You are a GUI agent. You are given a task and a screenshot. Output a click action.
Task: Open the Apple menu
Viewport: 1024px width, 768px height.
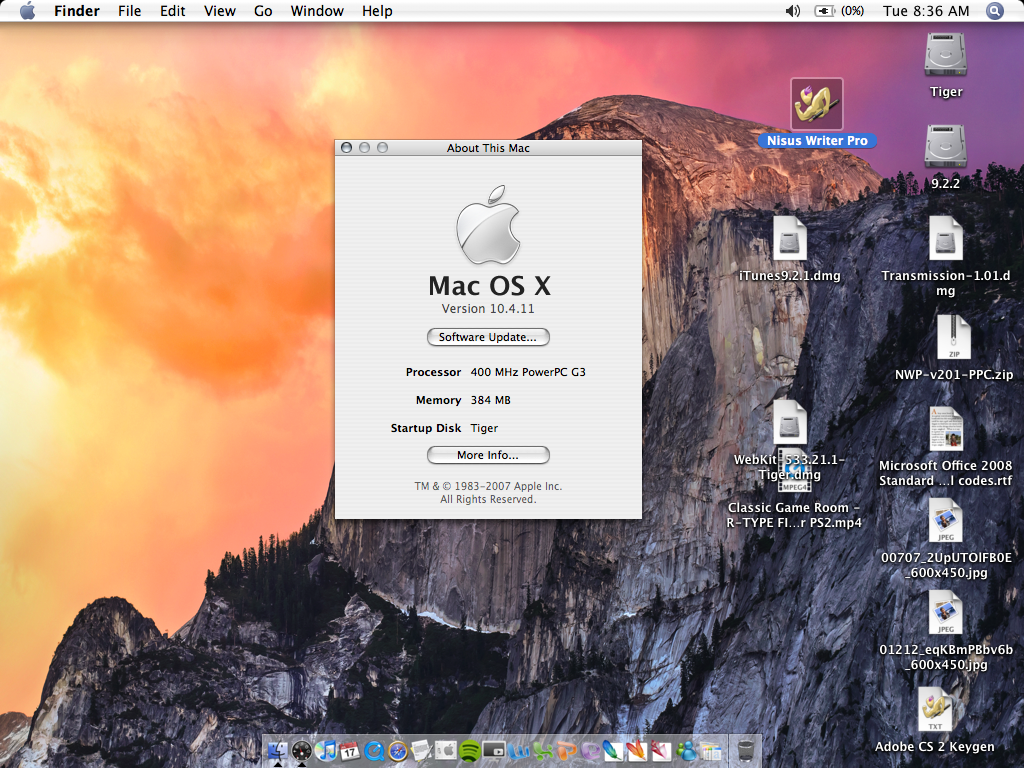point(27,11)
